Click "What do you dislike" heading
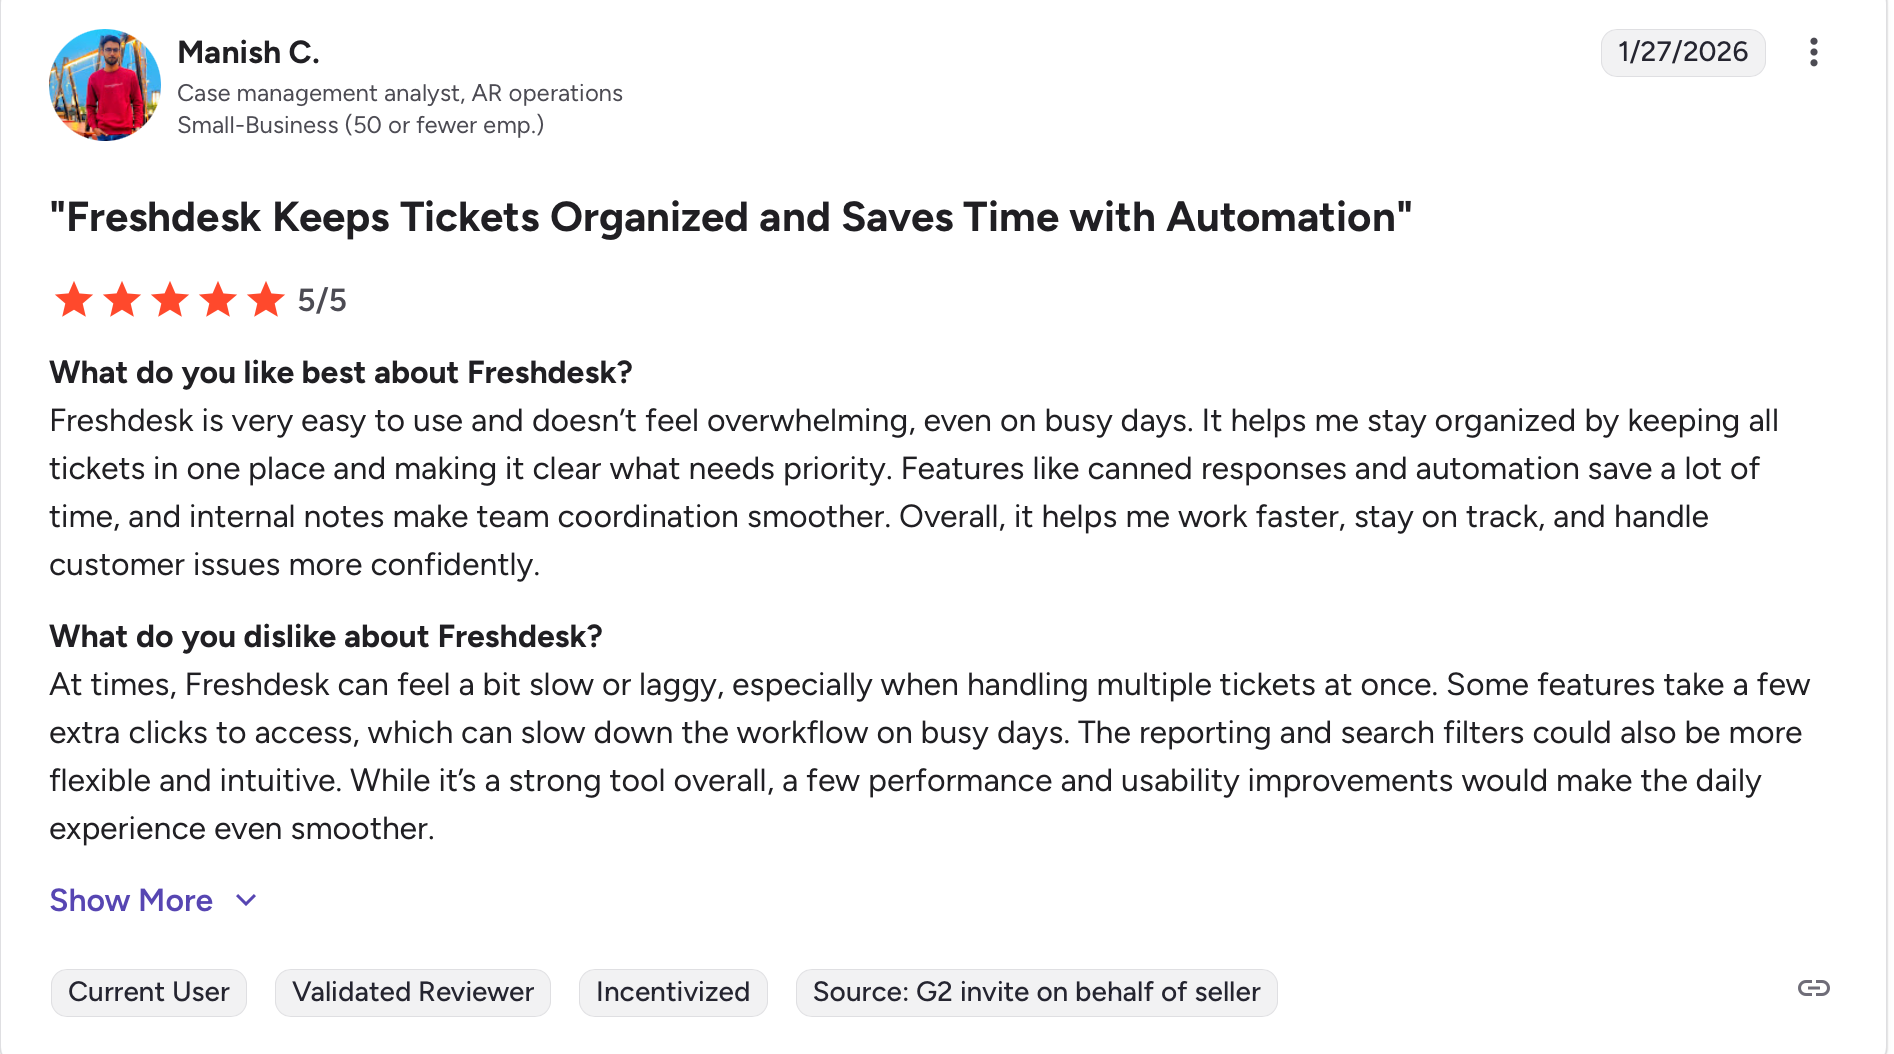Image resolution: width=1894 pixels, height=1054 pixels. coord(326,636)
